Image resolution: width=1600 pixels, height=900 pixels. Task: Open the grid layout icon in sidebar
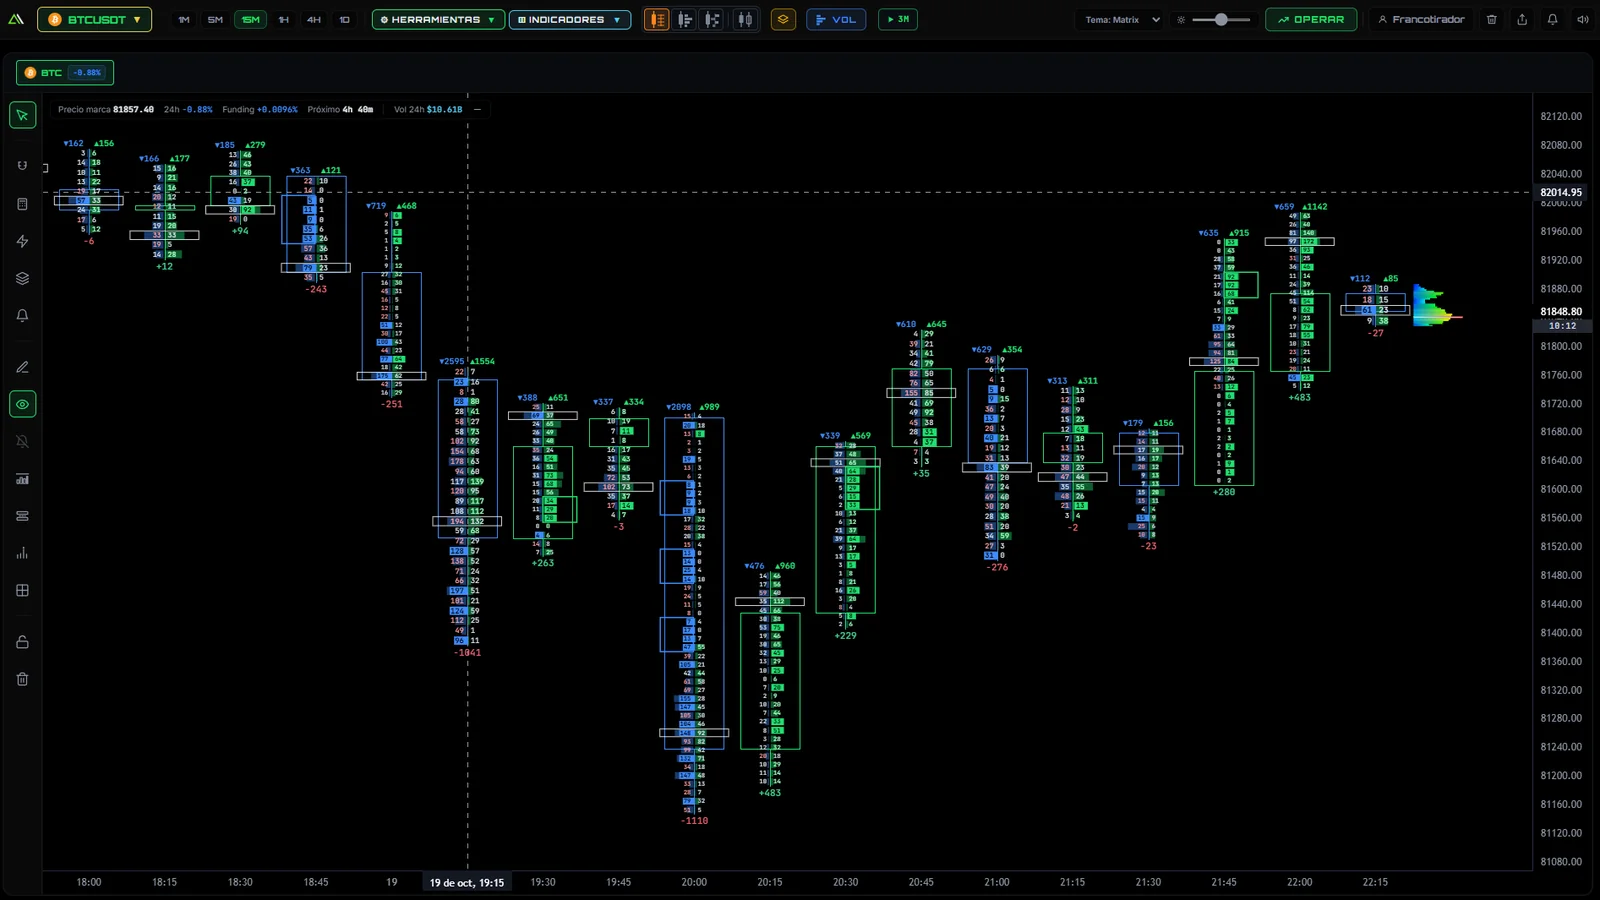coord(22,590)
